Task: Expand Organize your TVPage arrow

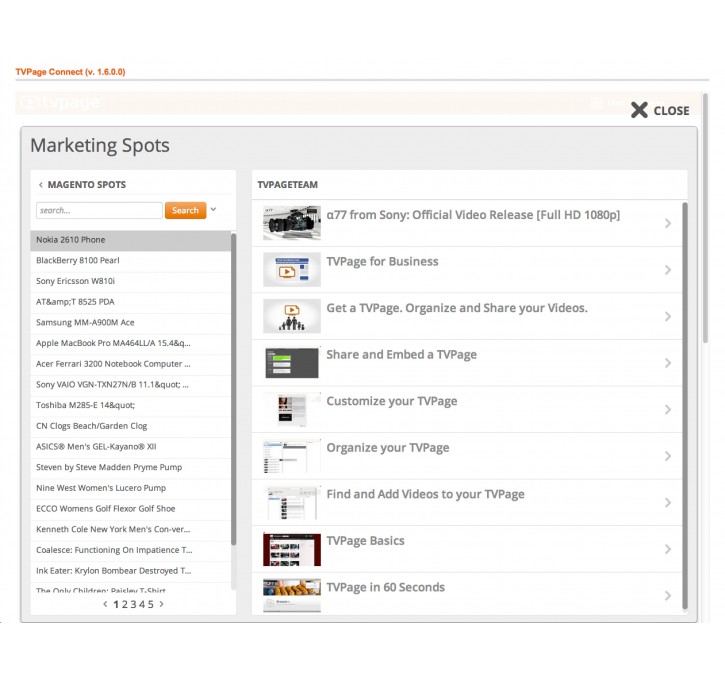Action: point(668,456)
